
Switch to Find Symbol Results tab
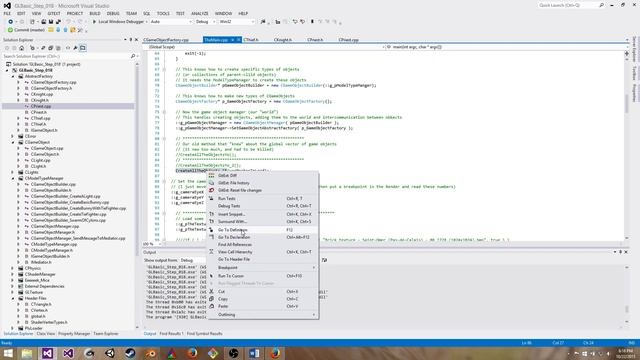(x=204, y=334)
